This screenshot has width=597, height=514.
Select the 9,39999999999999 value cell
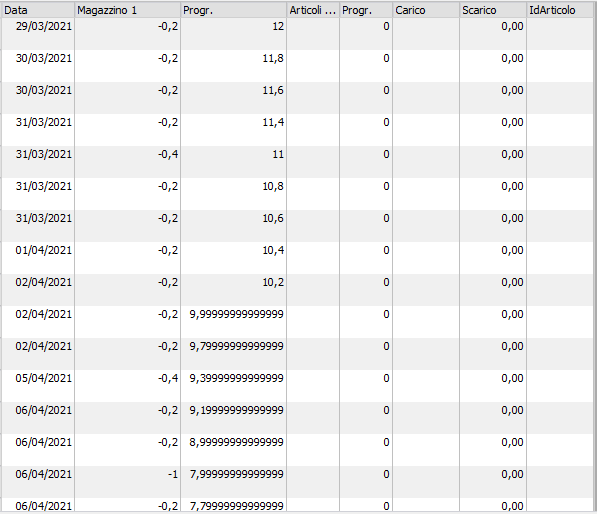(x=233, y=386)
